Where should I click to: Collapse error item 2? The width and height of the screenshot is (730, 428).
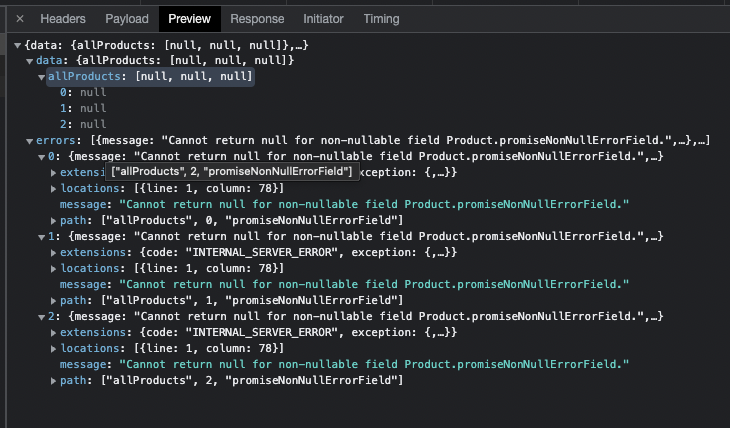click(x=41, y=318)
